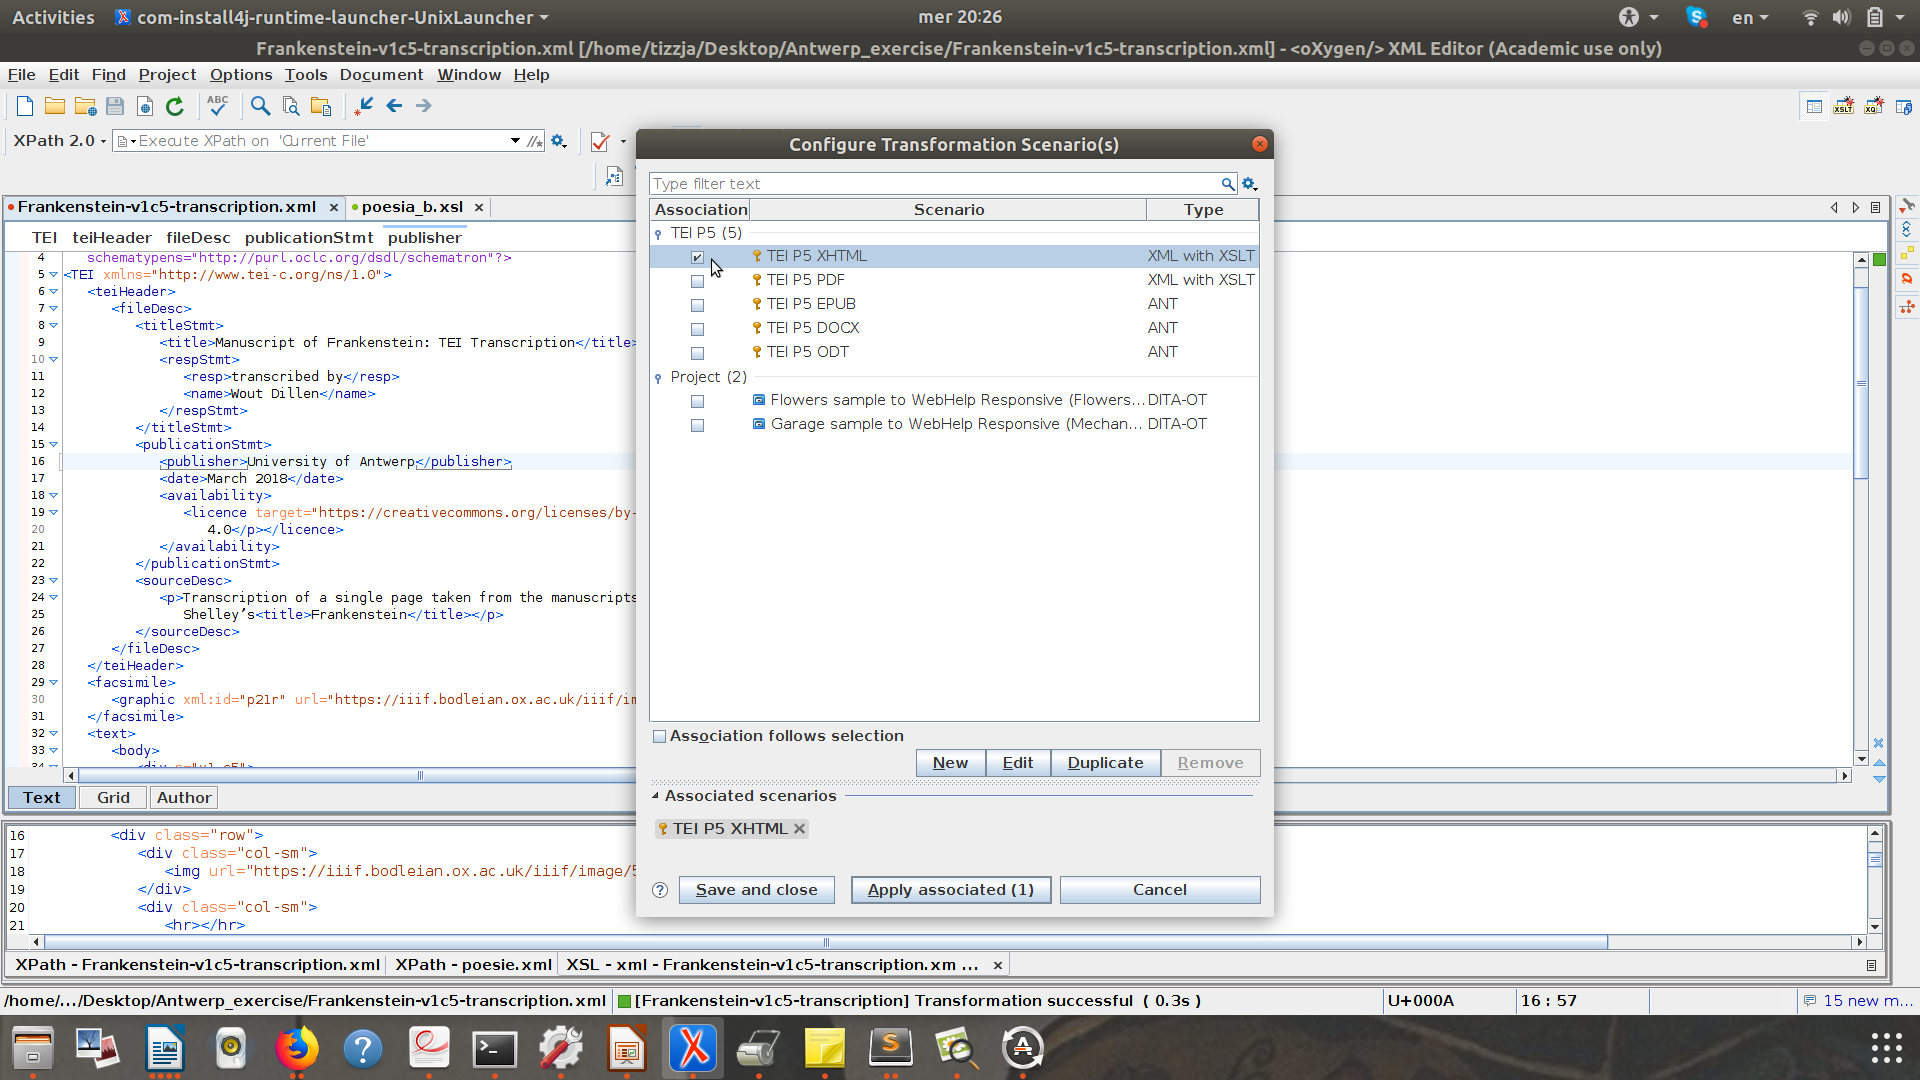Check TEI P5 PDF scenario

[x=697, y=281]
